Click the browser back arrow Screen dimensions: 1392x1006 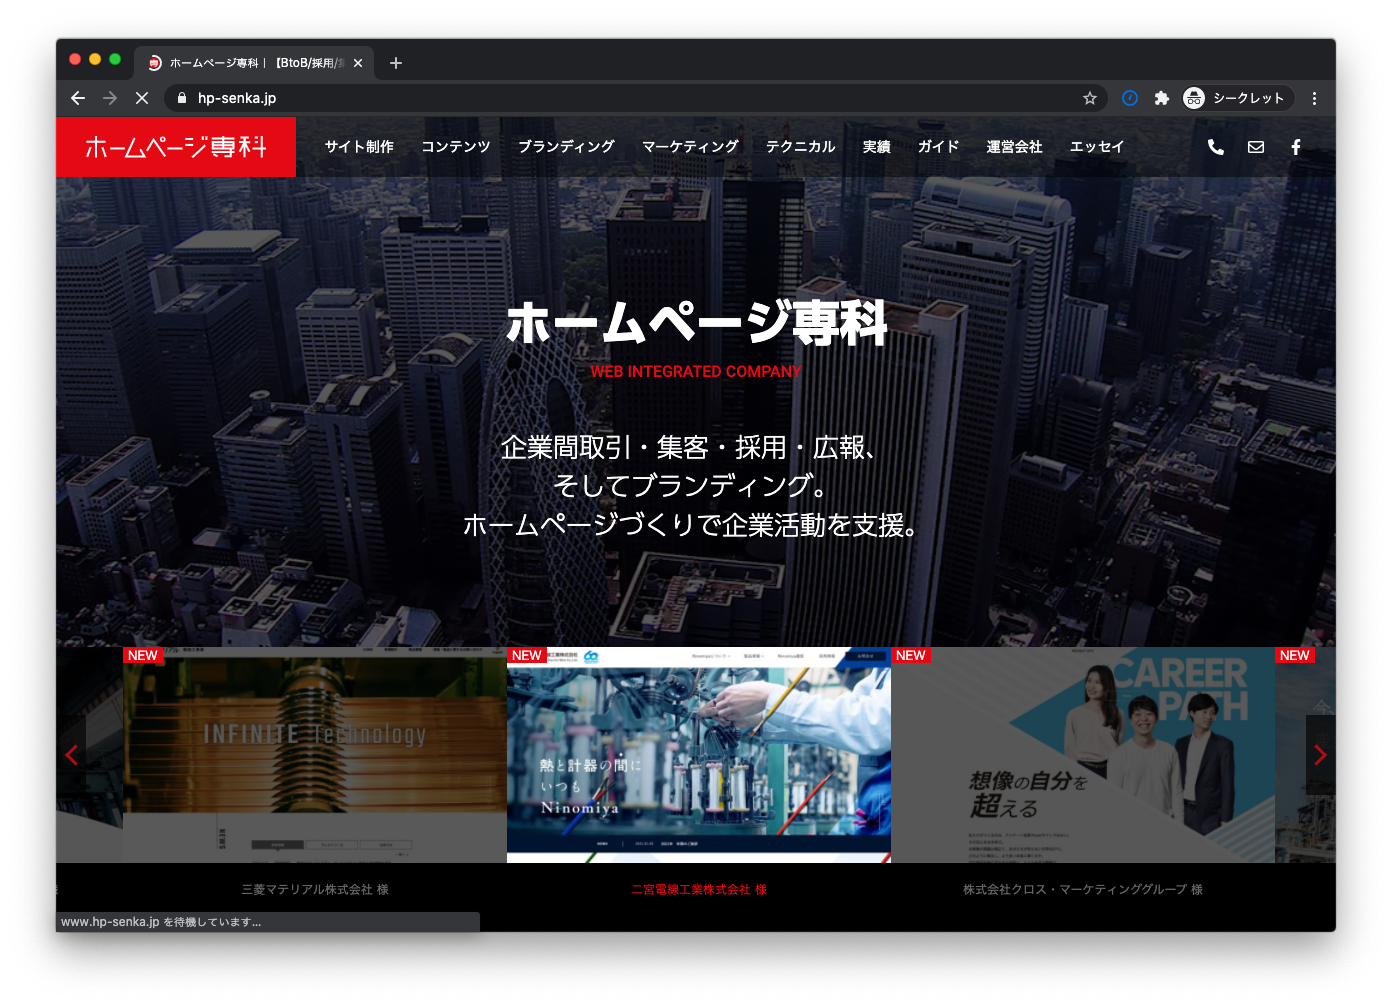click(77, 98)
